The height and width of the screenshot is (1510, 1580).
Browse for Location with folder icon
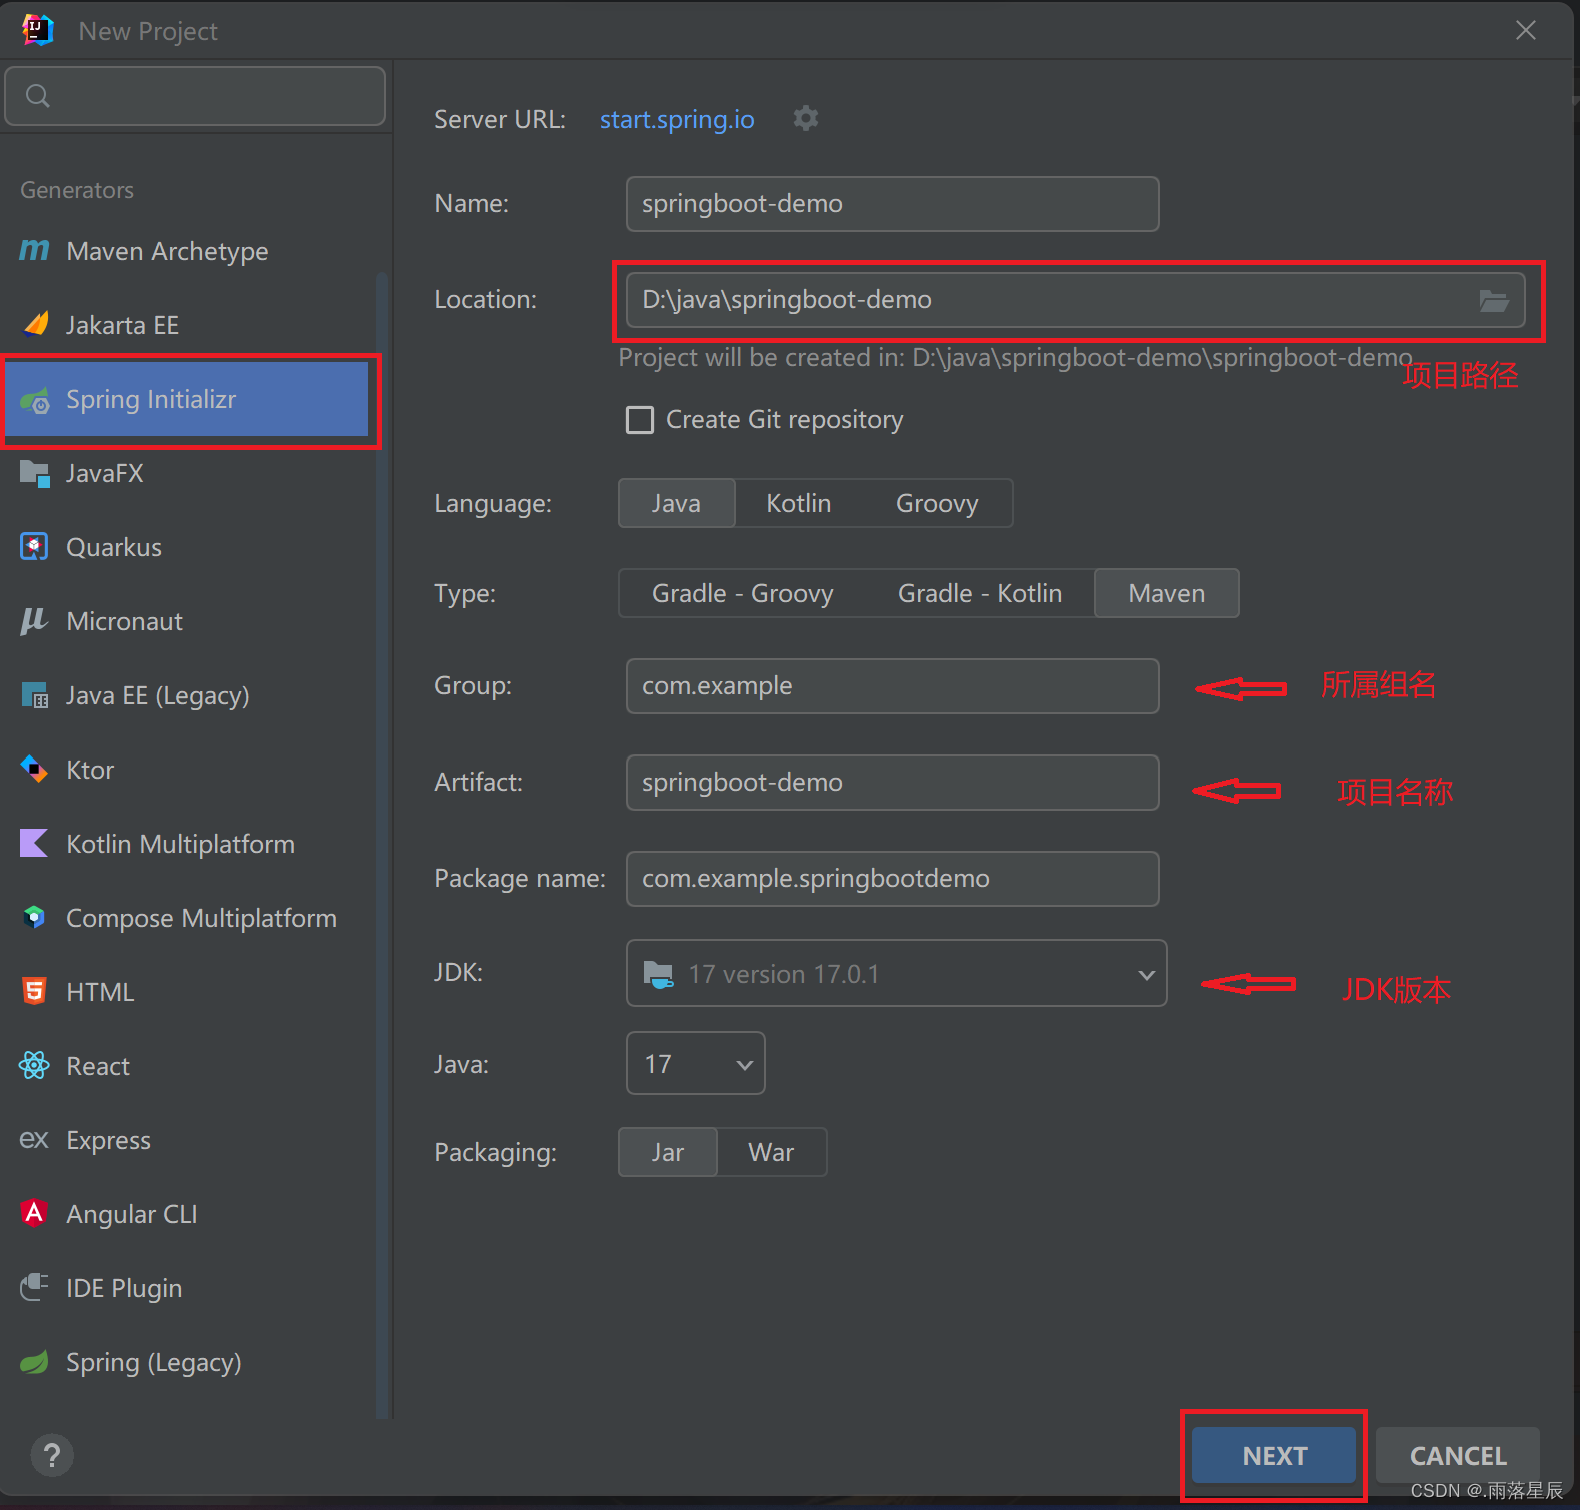(1494, 300)
